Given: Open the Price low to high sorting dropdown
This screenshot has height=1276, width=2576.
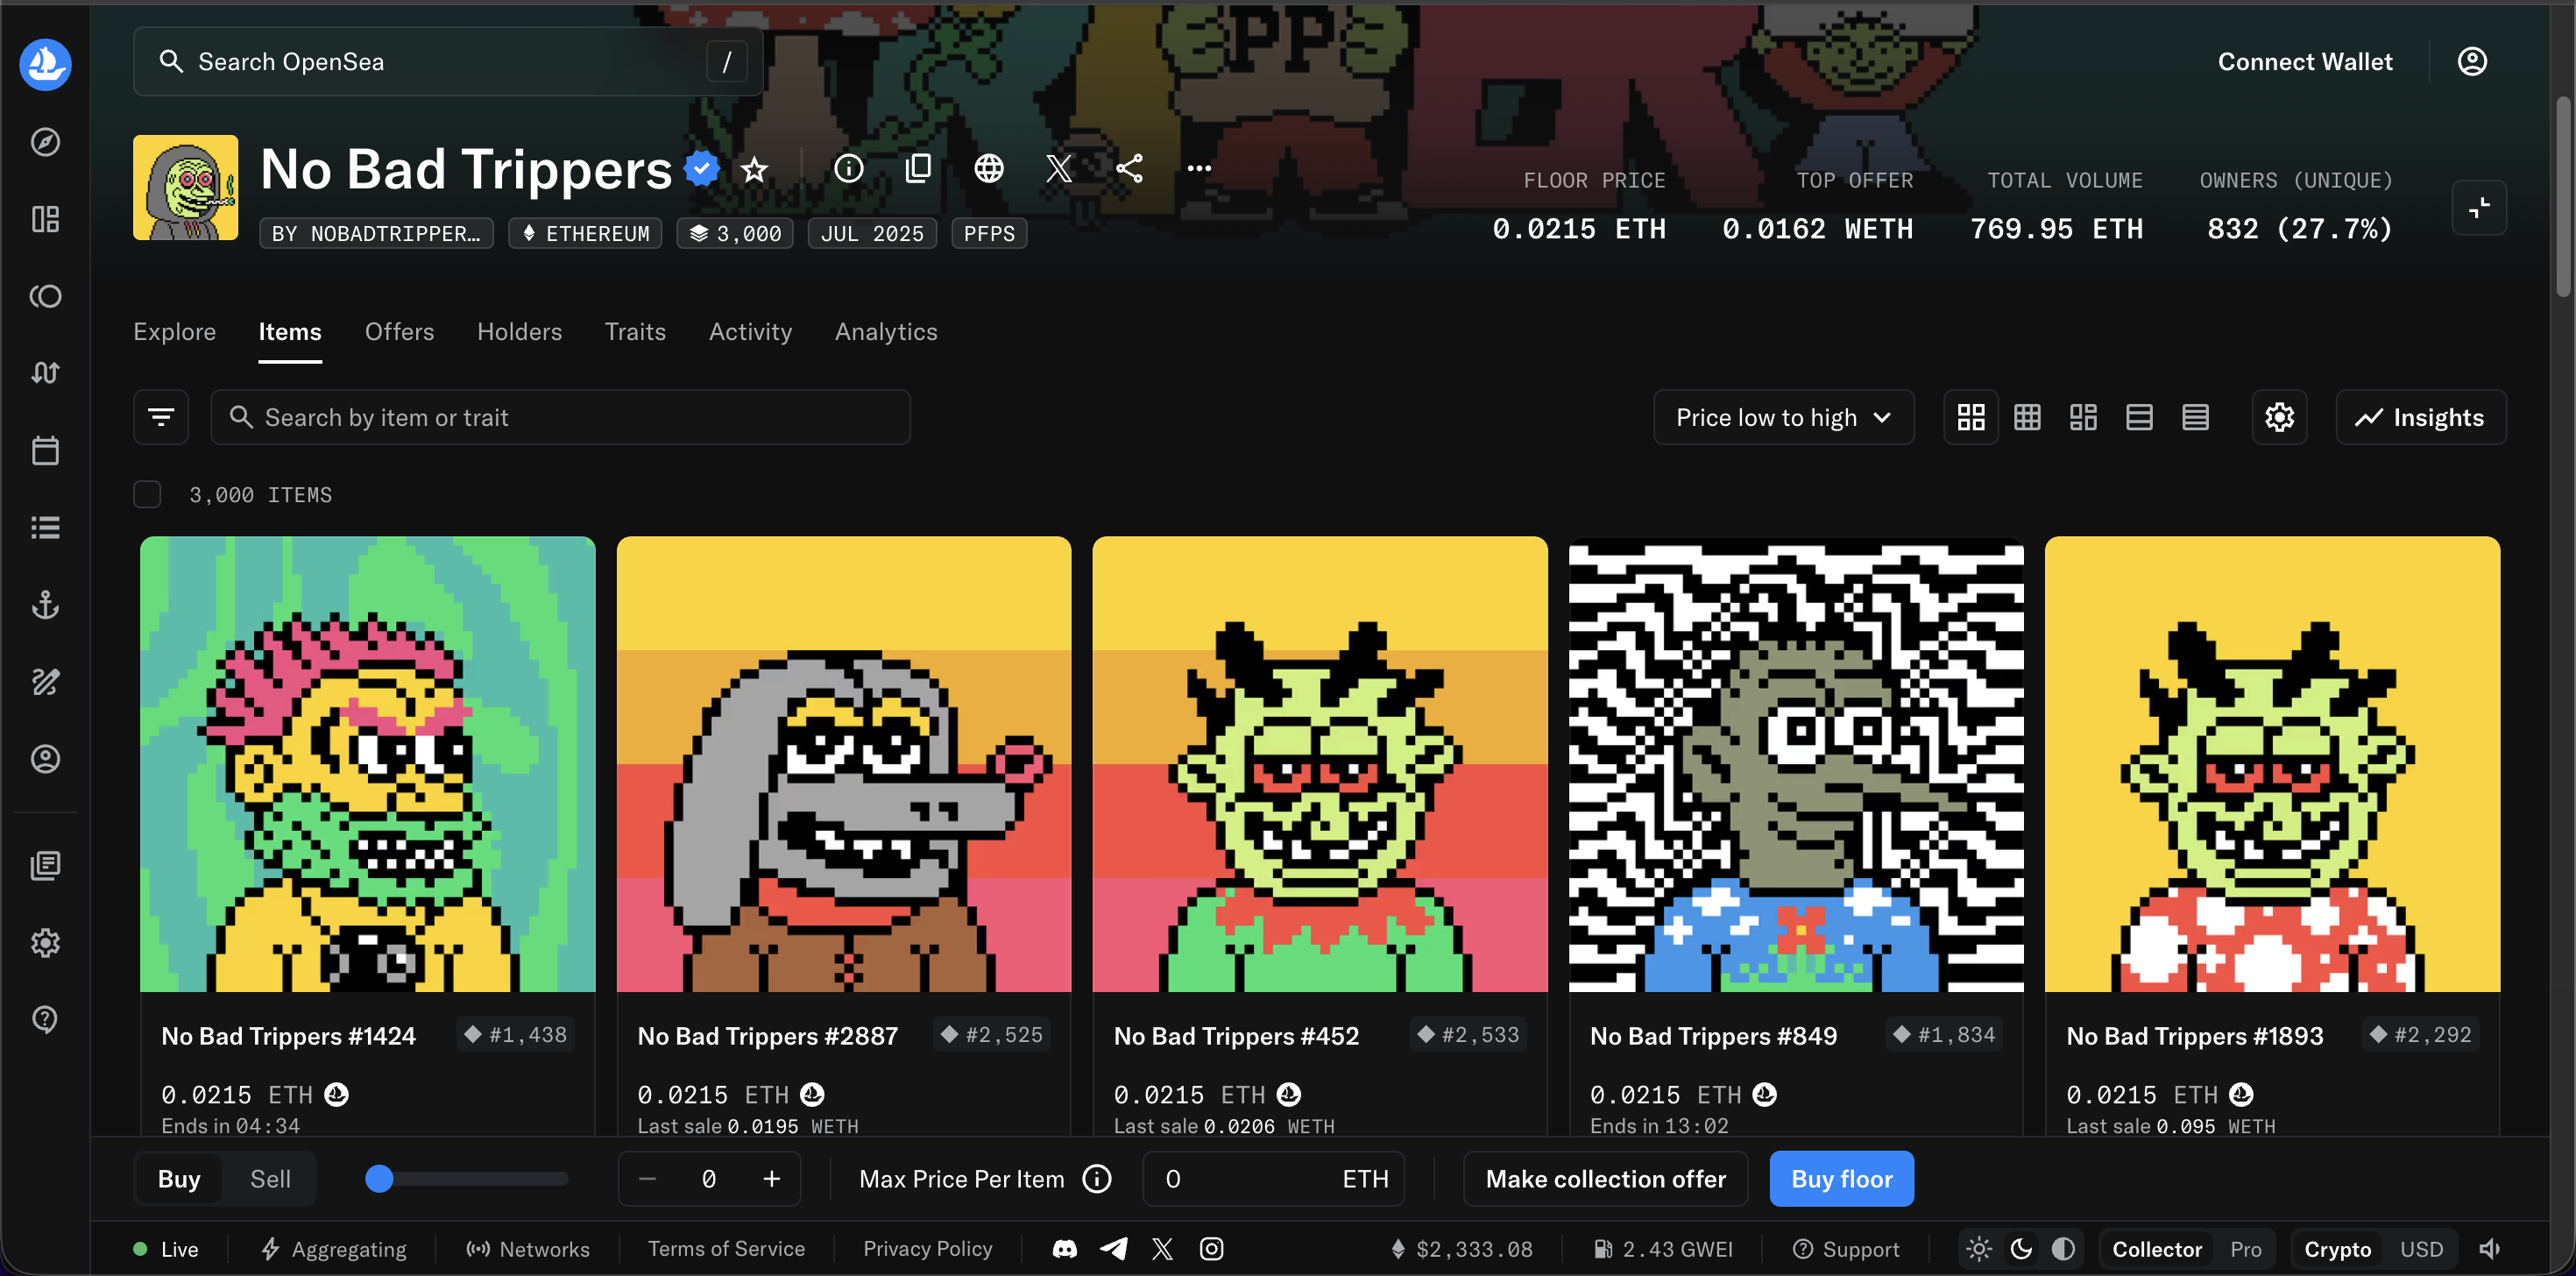Looking at the screenshot, I should [1783, 417].
